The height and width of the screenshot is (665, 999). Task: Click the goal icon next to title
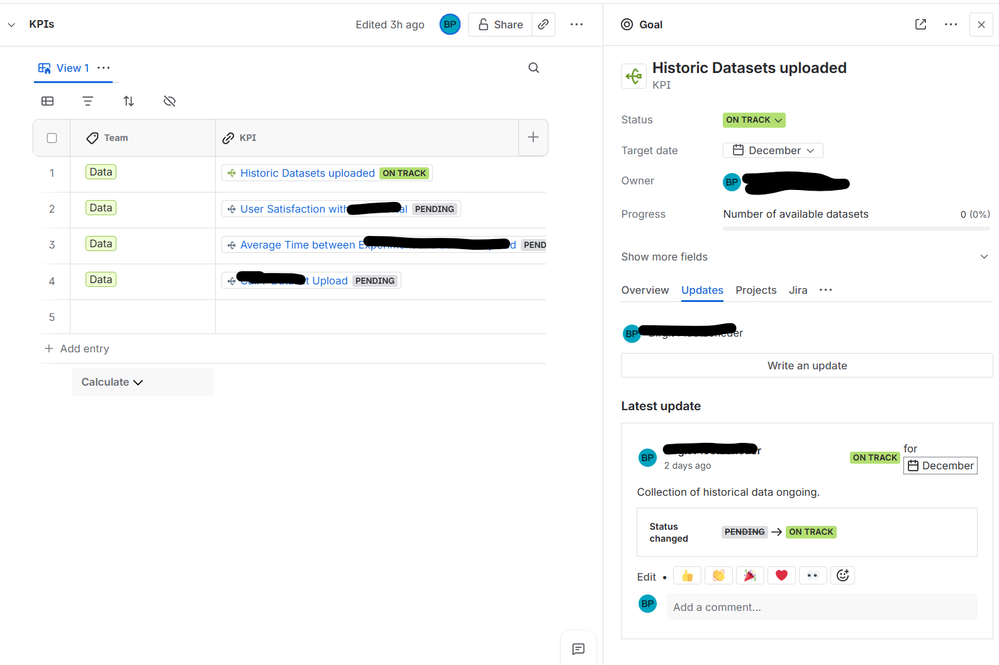pos(634,76)
